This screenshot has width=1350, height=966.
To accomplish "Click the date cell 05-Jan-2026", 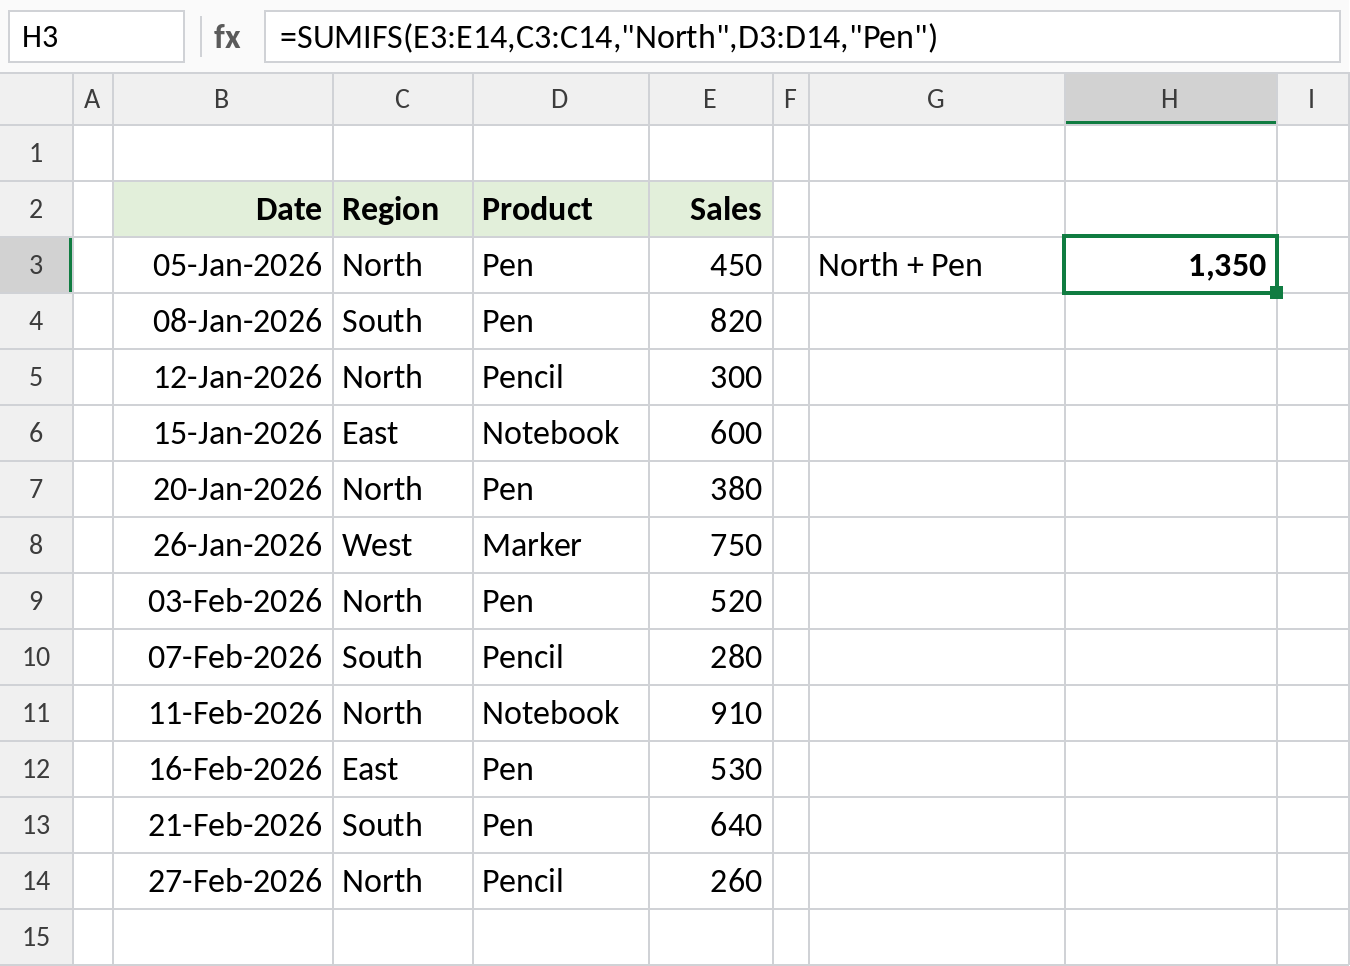I will coord(223,265).
